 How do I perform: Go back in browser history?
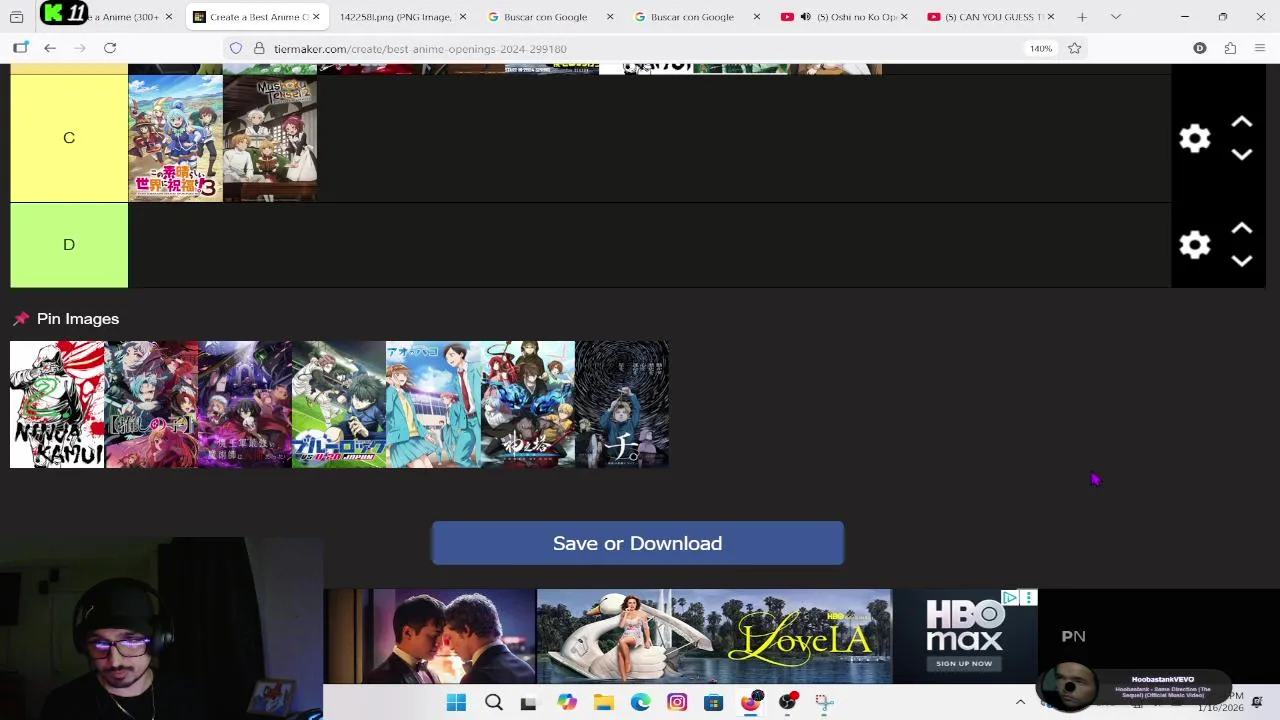pos(50,48)
